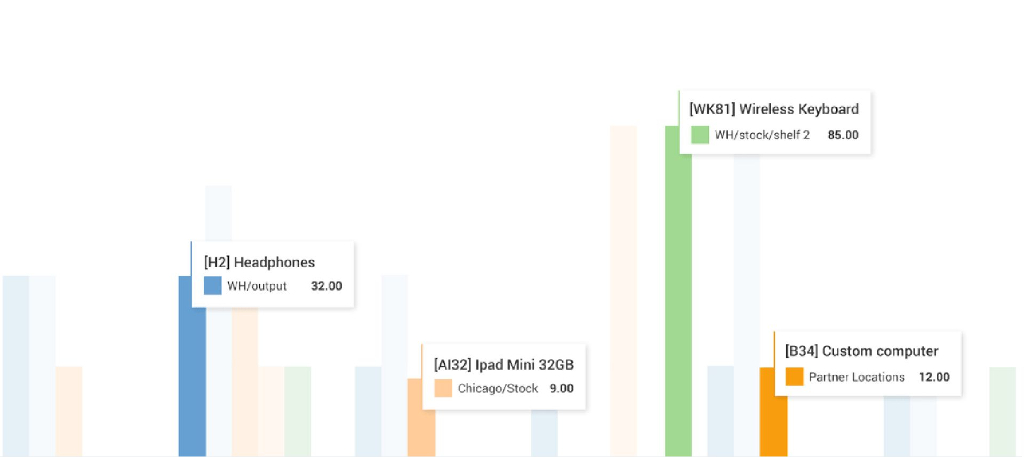Click the 12.00 quantity value
The width and height of the screenshot is (1024, 457).
933,377
